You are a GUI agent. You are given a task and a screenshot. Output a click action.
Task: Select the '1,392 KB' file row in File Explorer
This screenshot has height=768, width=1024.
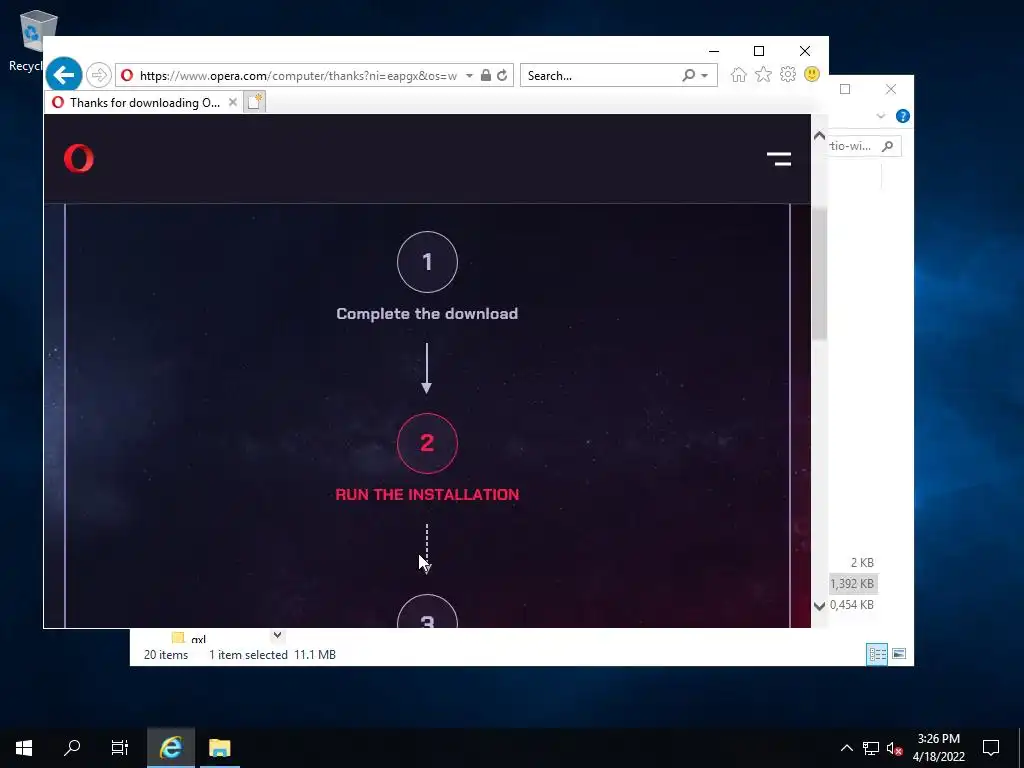pos(852,584)
